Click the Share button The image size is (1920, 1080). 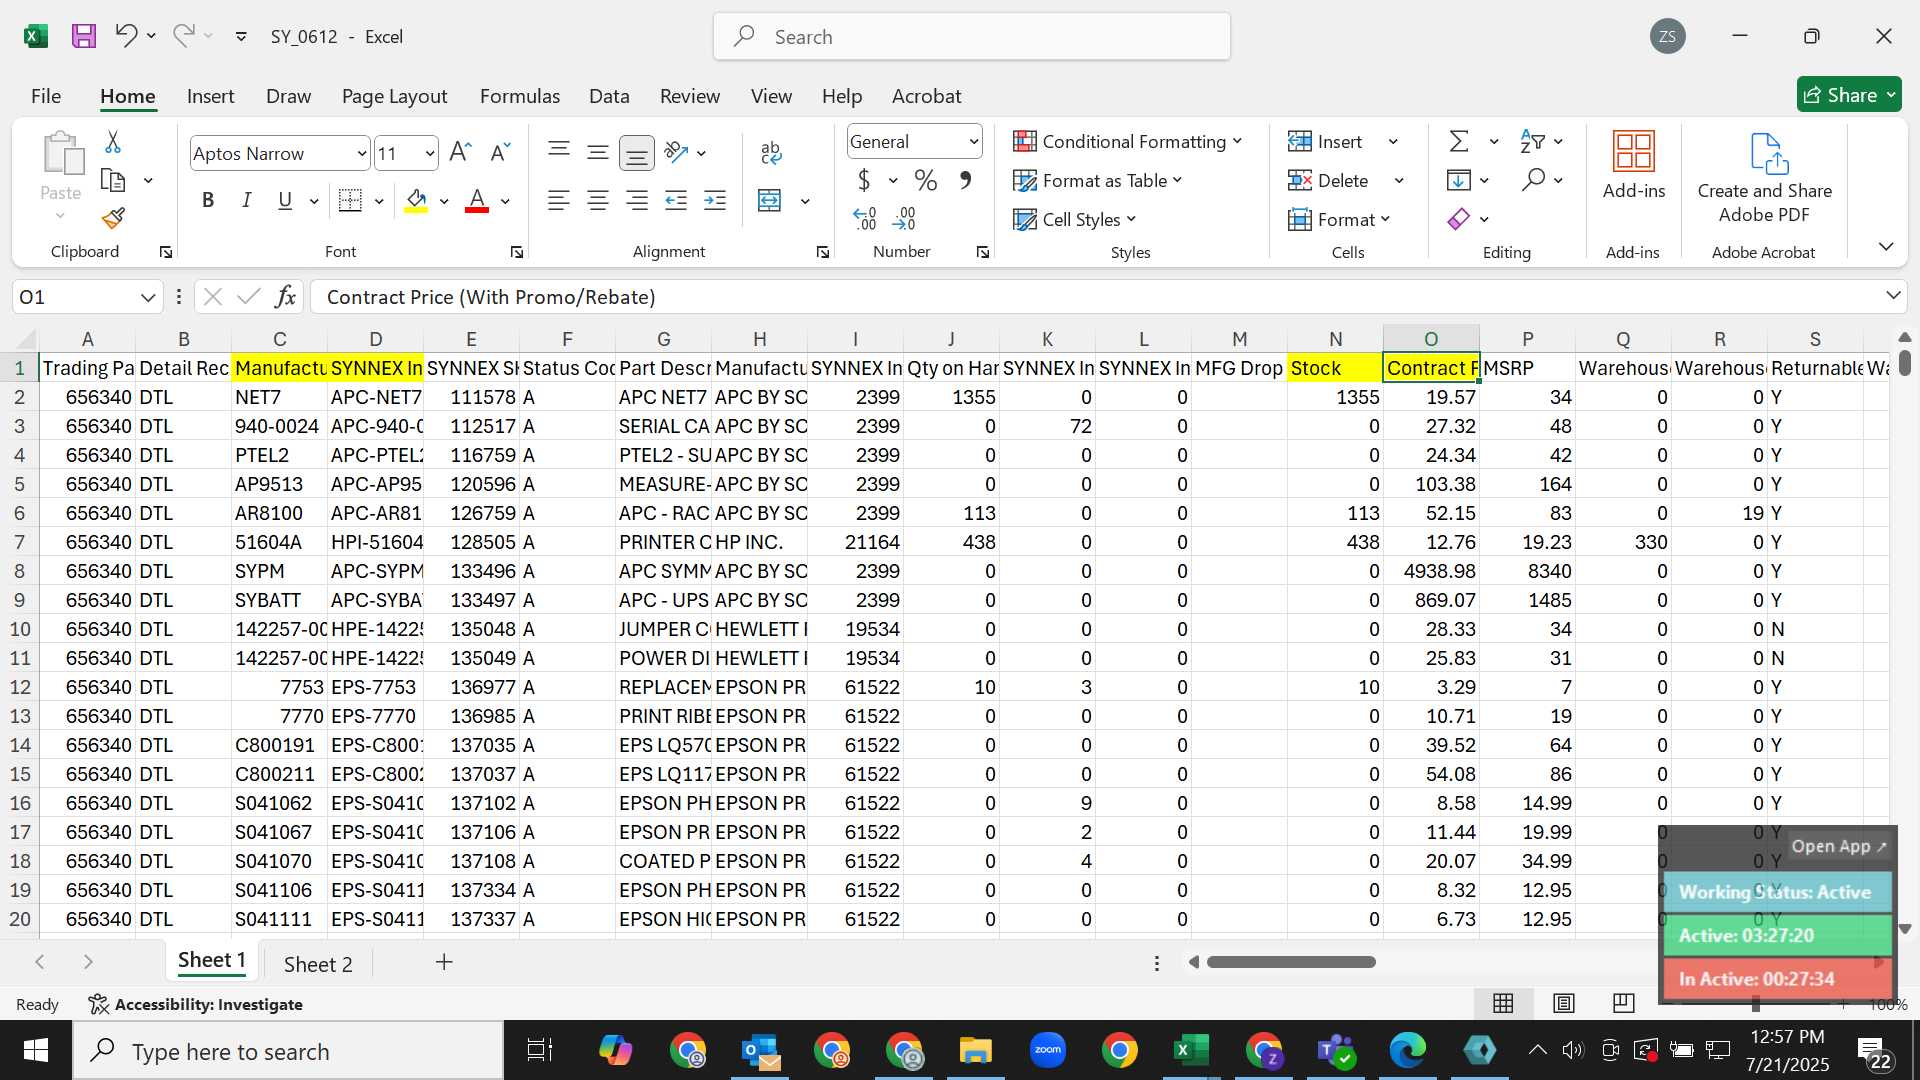(1849, 95)
